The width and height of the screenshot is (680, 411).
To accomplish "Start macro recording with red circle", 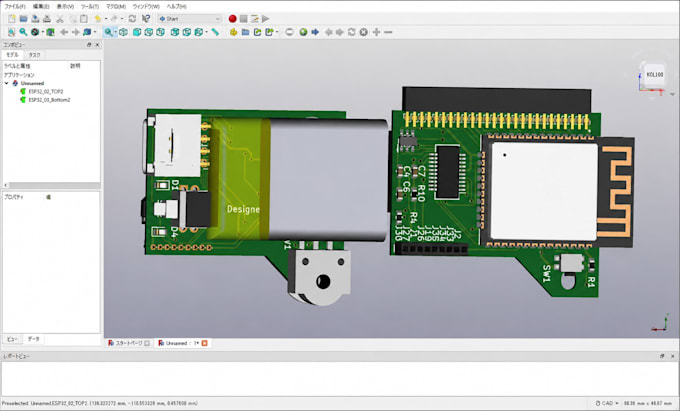I will (x=232, y=19).
